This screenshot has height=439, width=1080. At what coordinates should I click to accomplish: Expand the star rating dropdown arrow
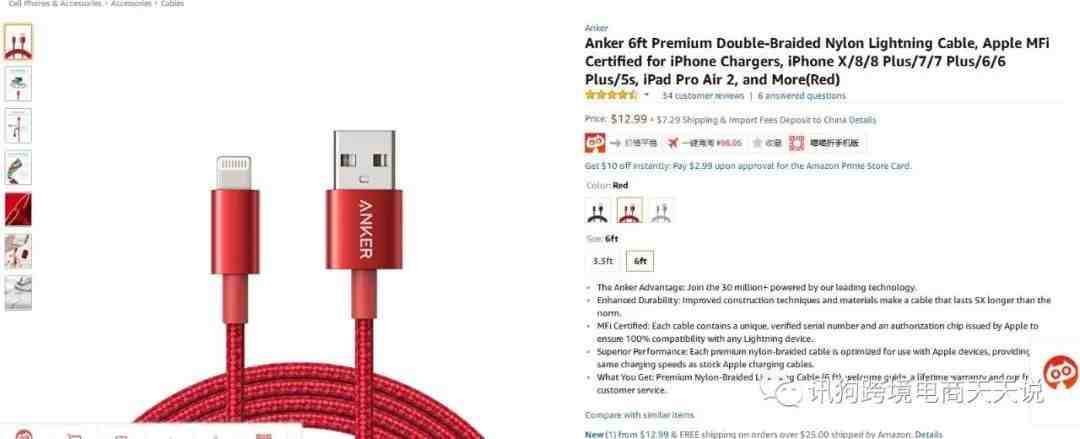click(x=647, y=94)
